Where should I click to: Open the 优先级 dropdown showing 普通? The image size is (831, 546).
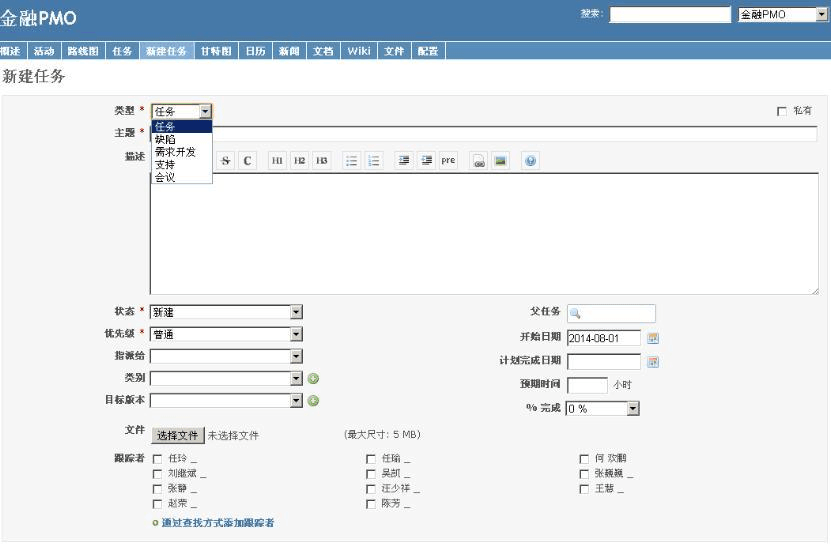(226, 334)
